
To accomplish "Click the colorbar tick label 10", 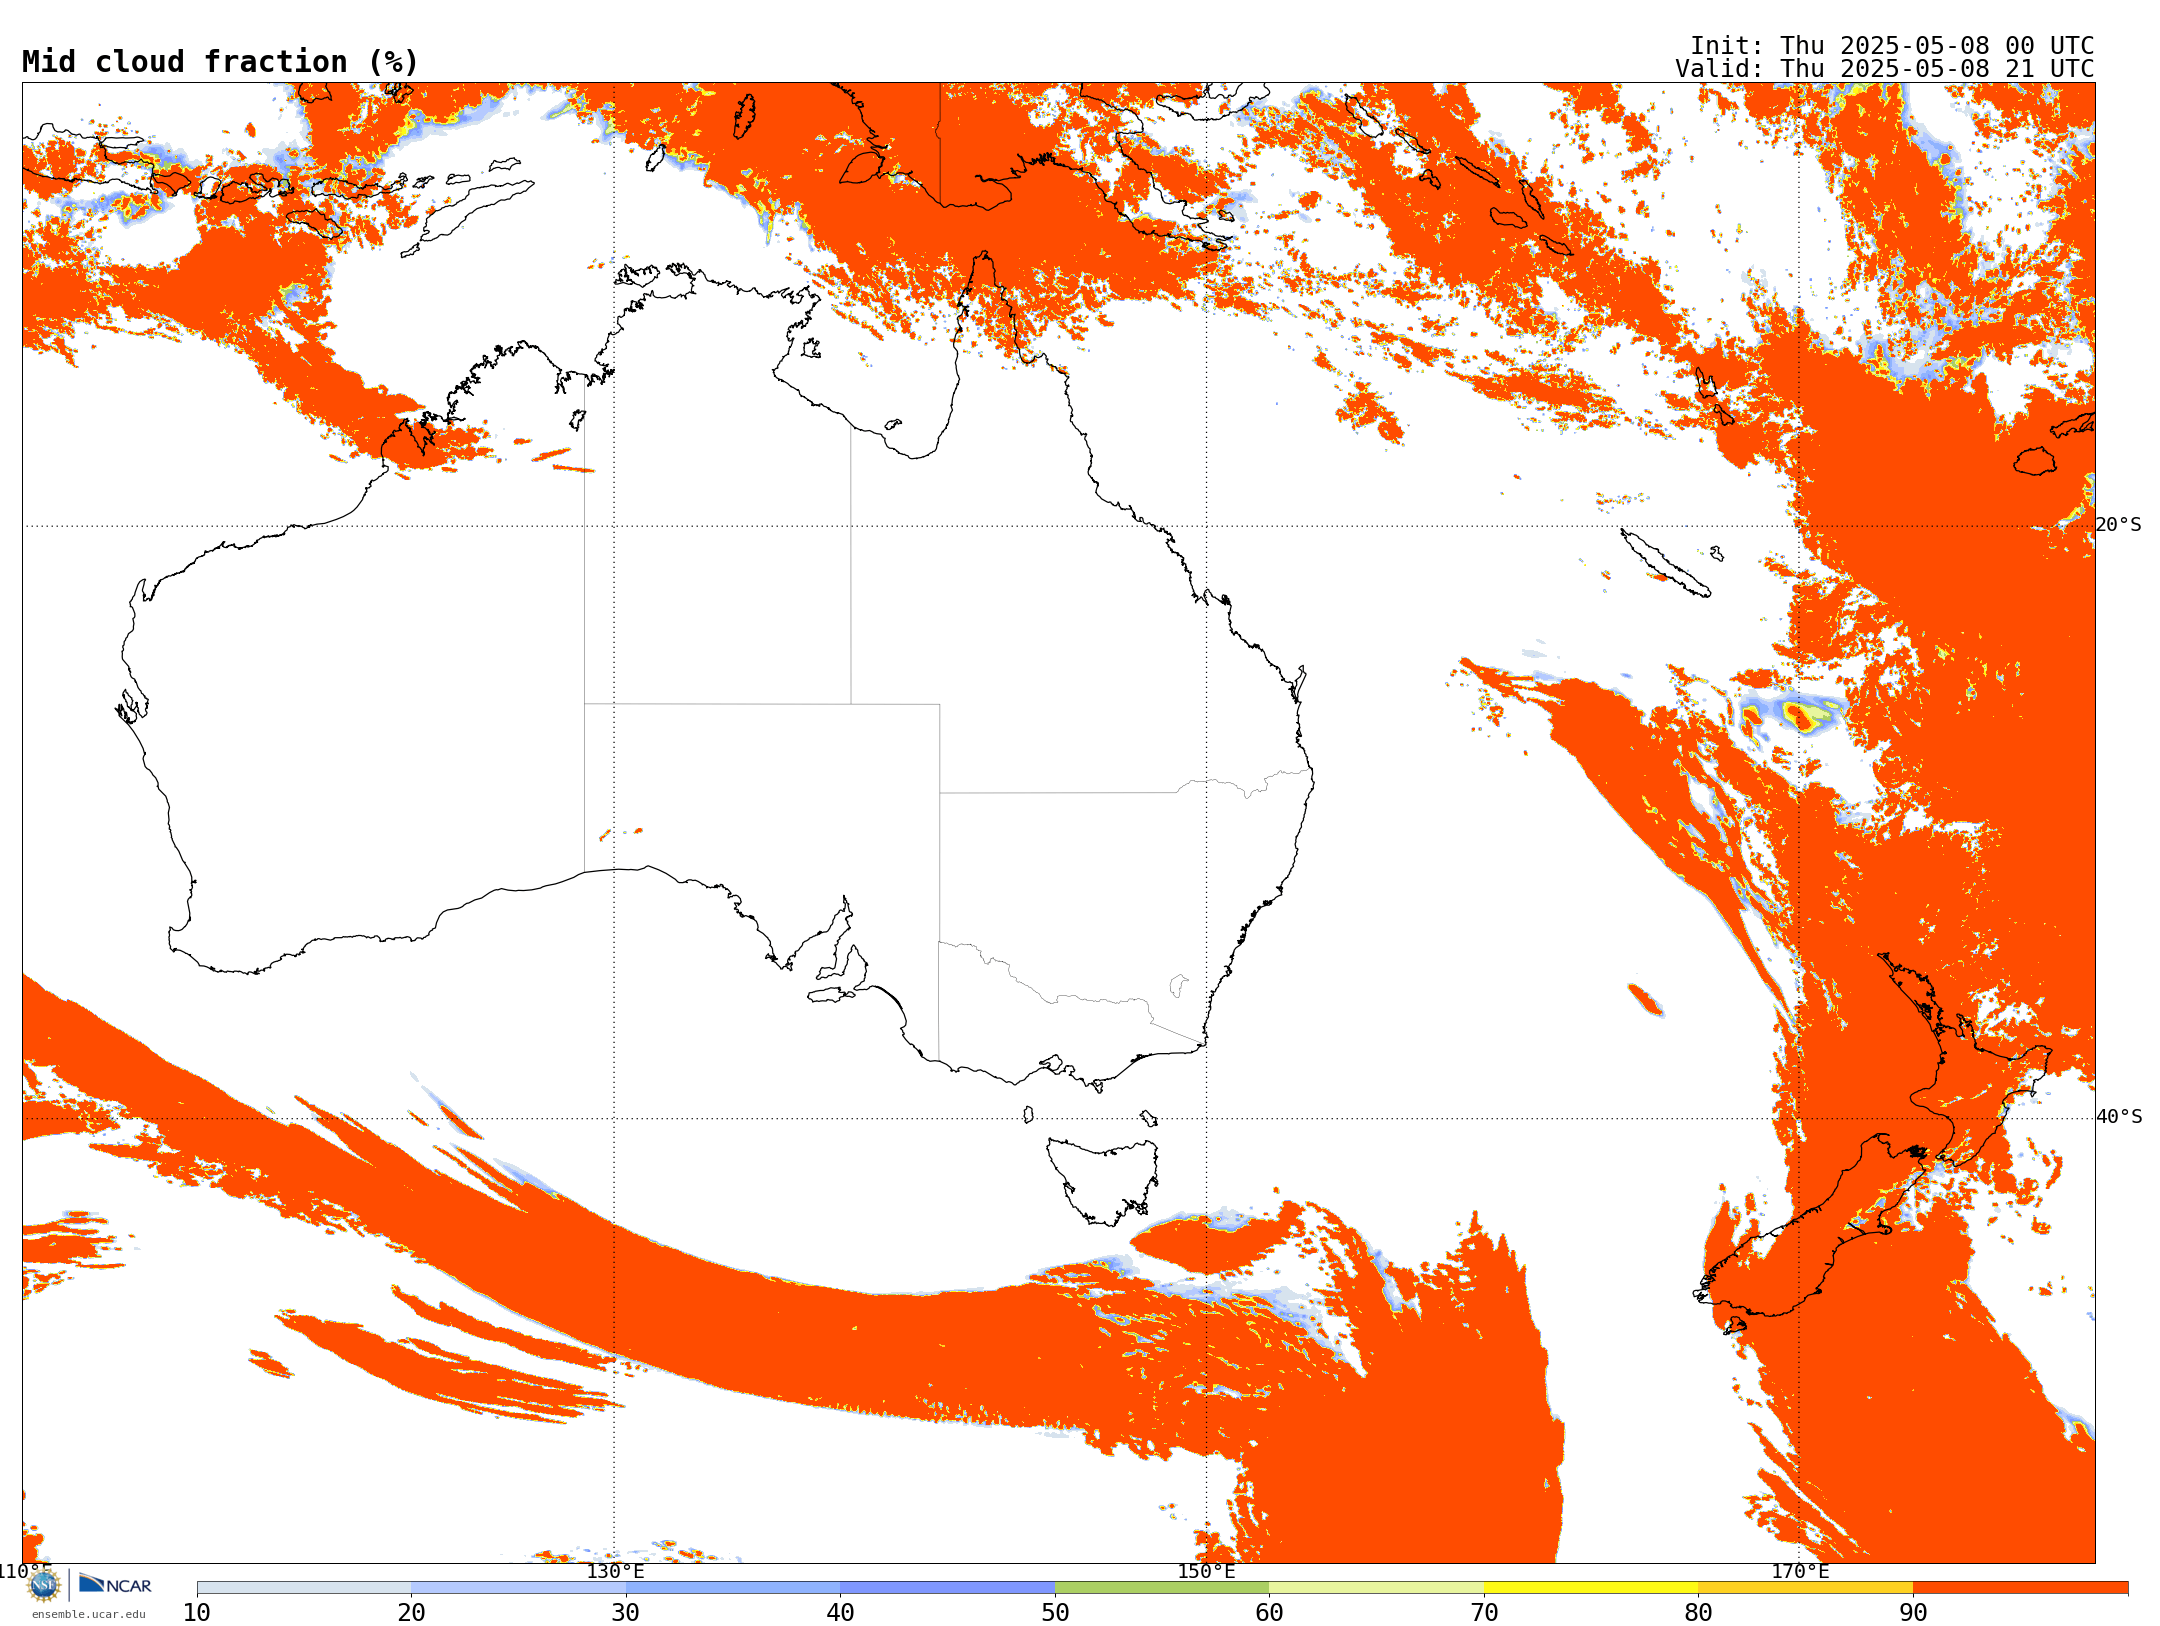I will click(x=197, y=1613).
